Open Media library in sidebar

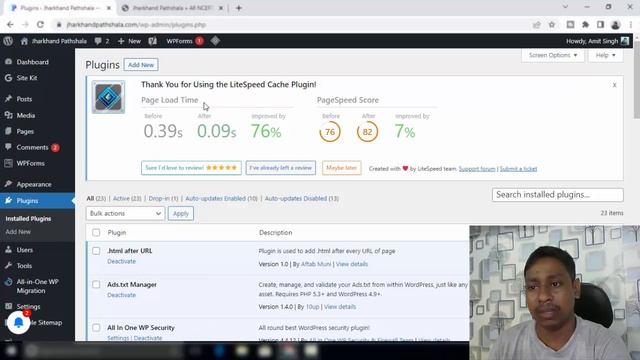coord(26,116)
